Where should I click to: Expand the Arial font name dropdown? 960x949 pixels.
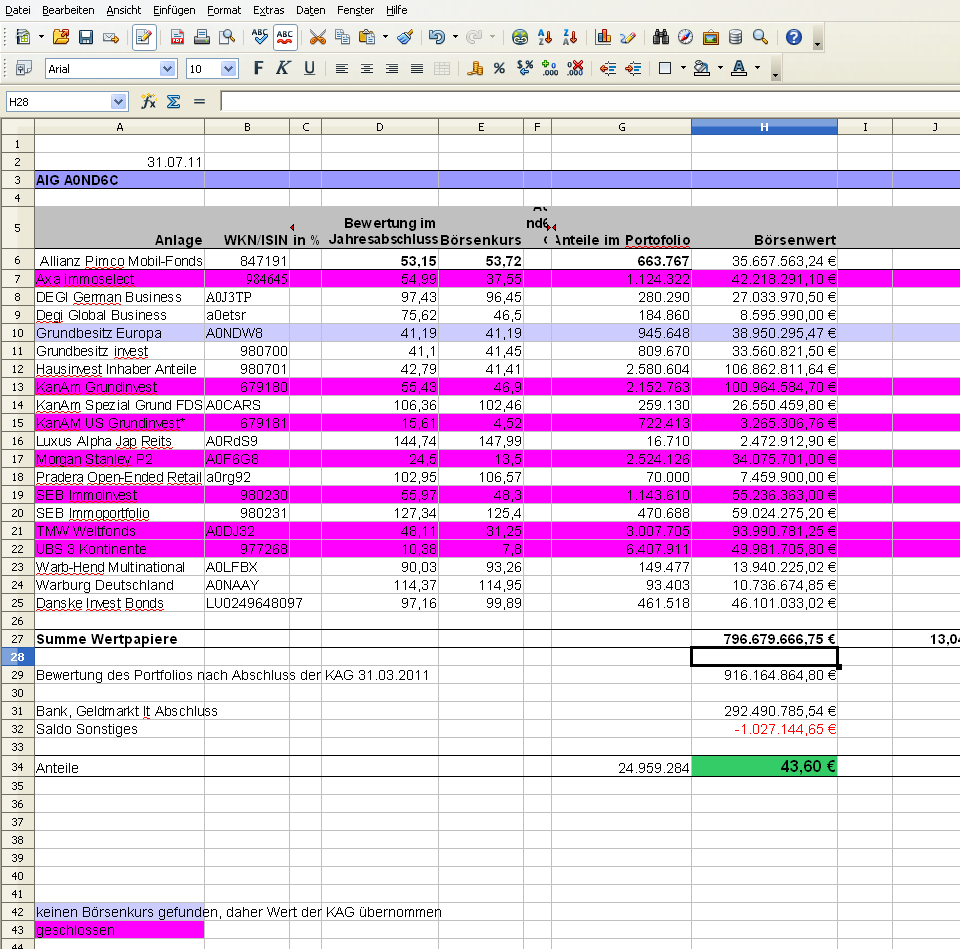click(167, 69)
